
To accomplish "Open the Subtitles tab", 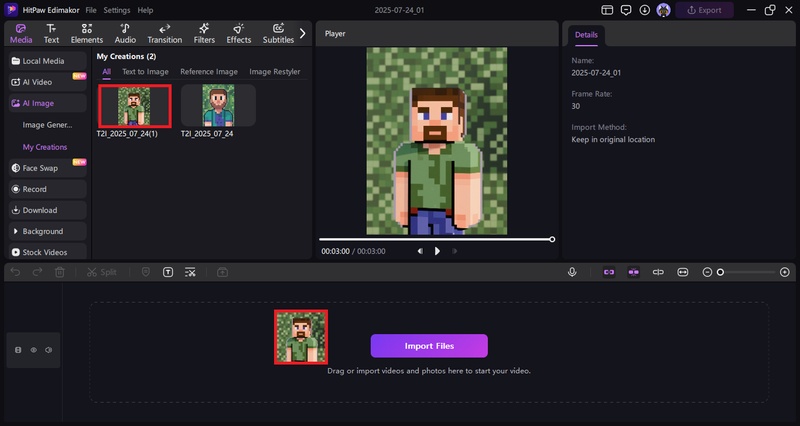I will click(x=278, y=34).
